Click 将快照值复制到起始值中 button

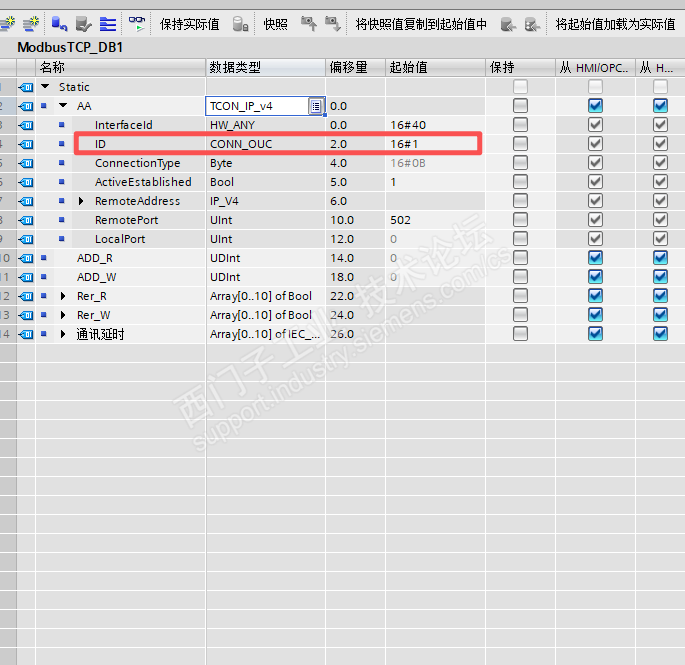coord(421,24)
